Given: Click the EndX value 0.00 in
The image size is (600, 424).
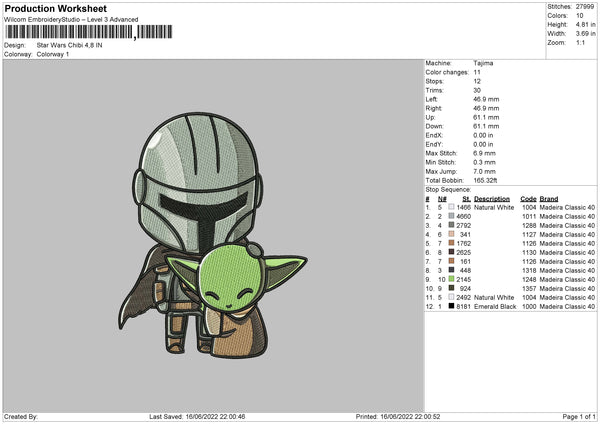Looking at the screenshot, I should click(483, 135).
